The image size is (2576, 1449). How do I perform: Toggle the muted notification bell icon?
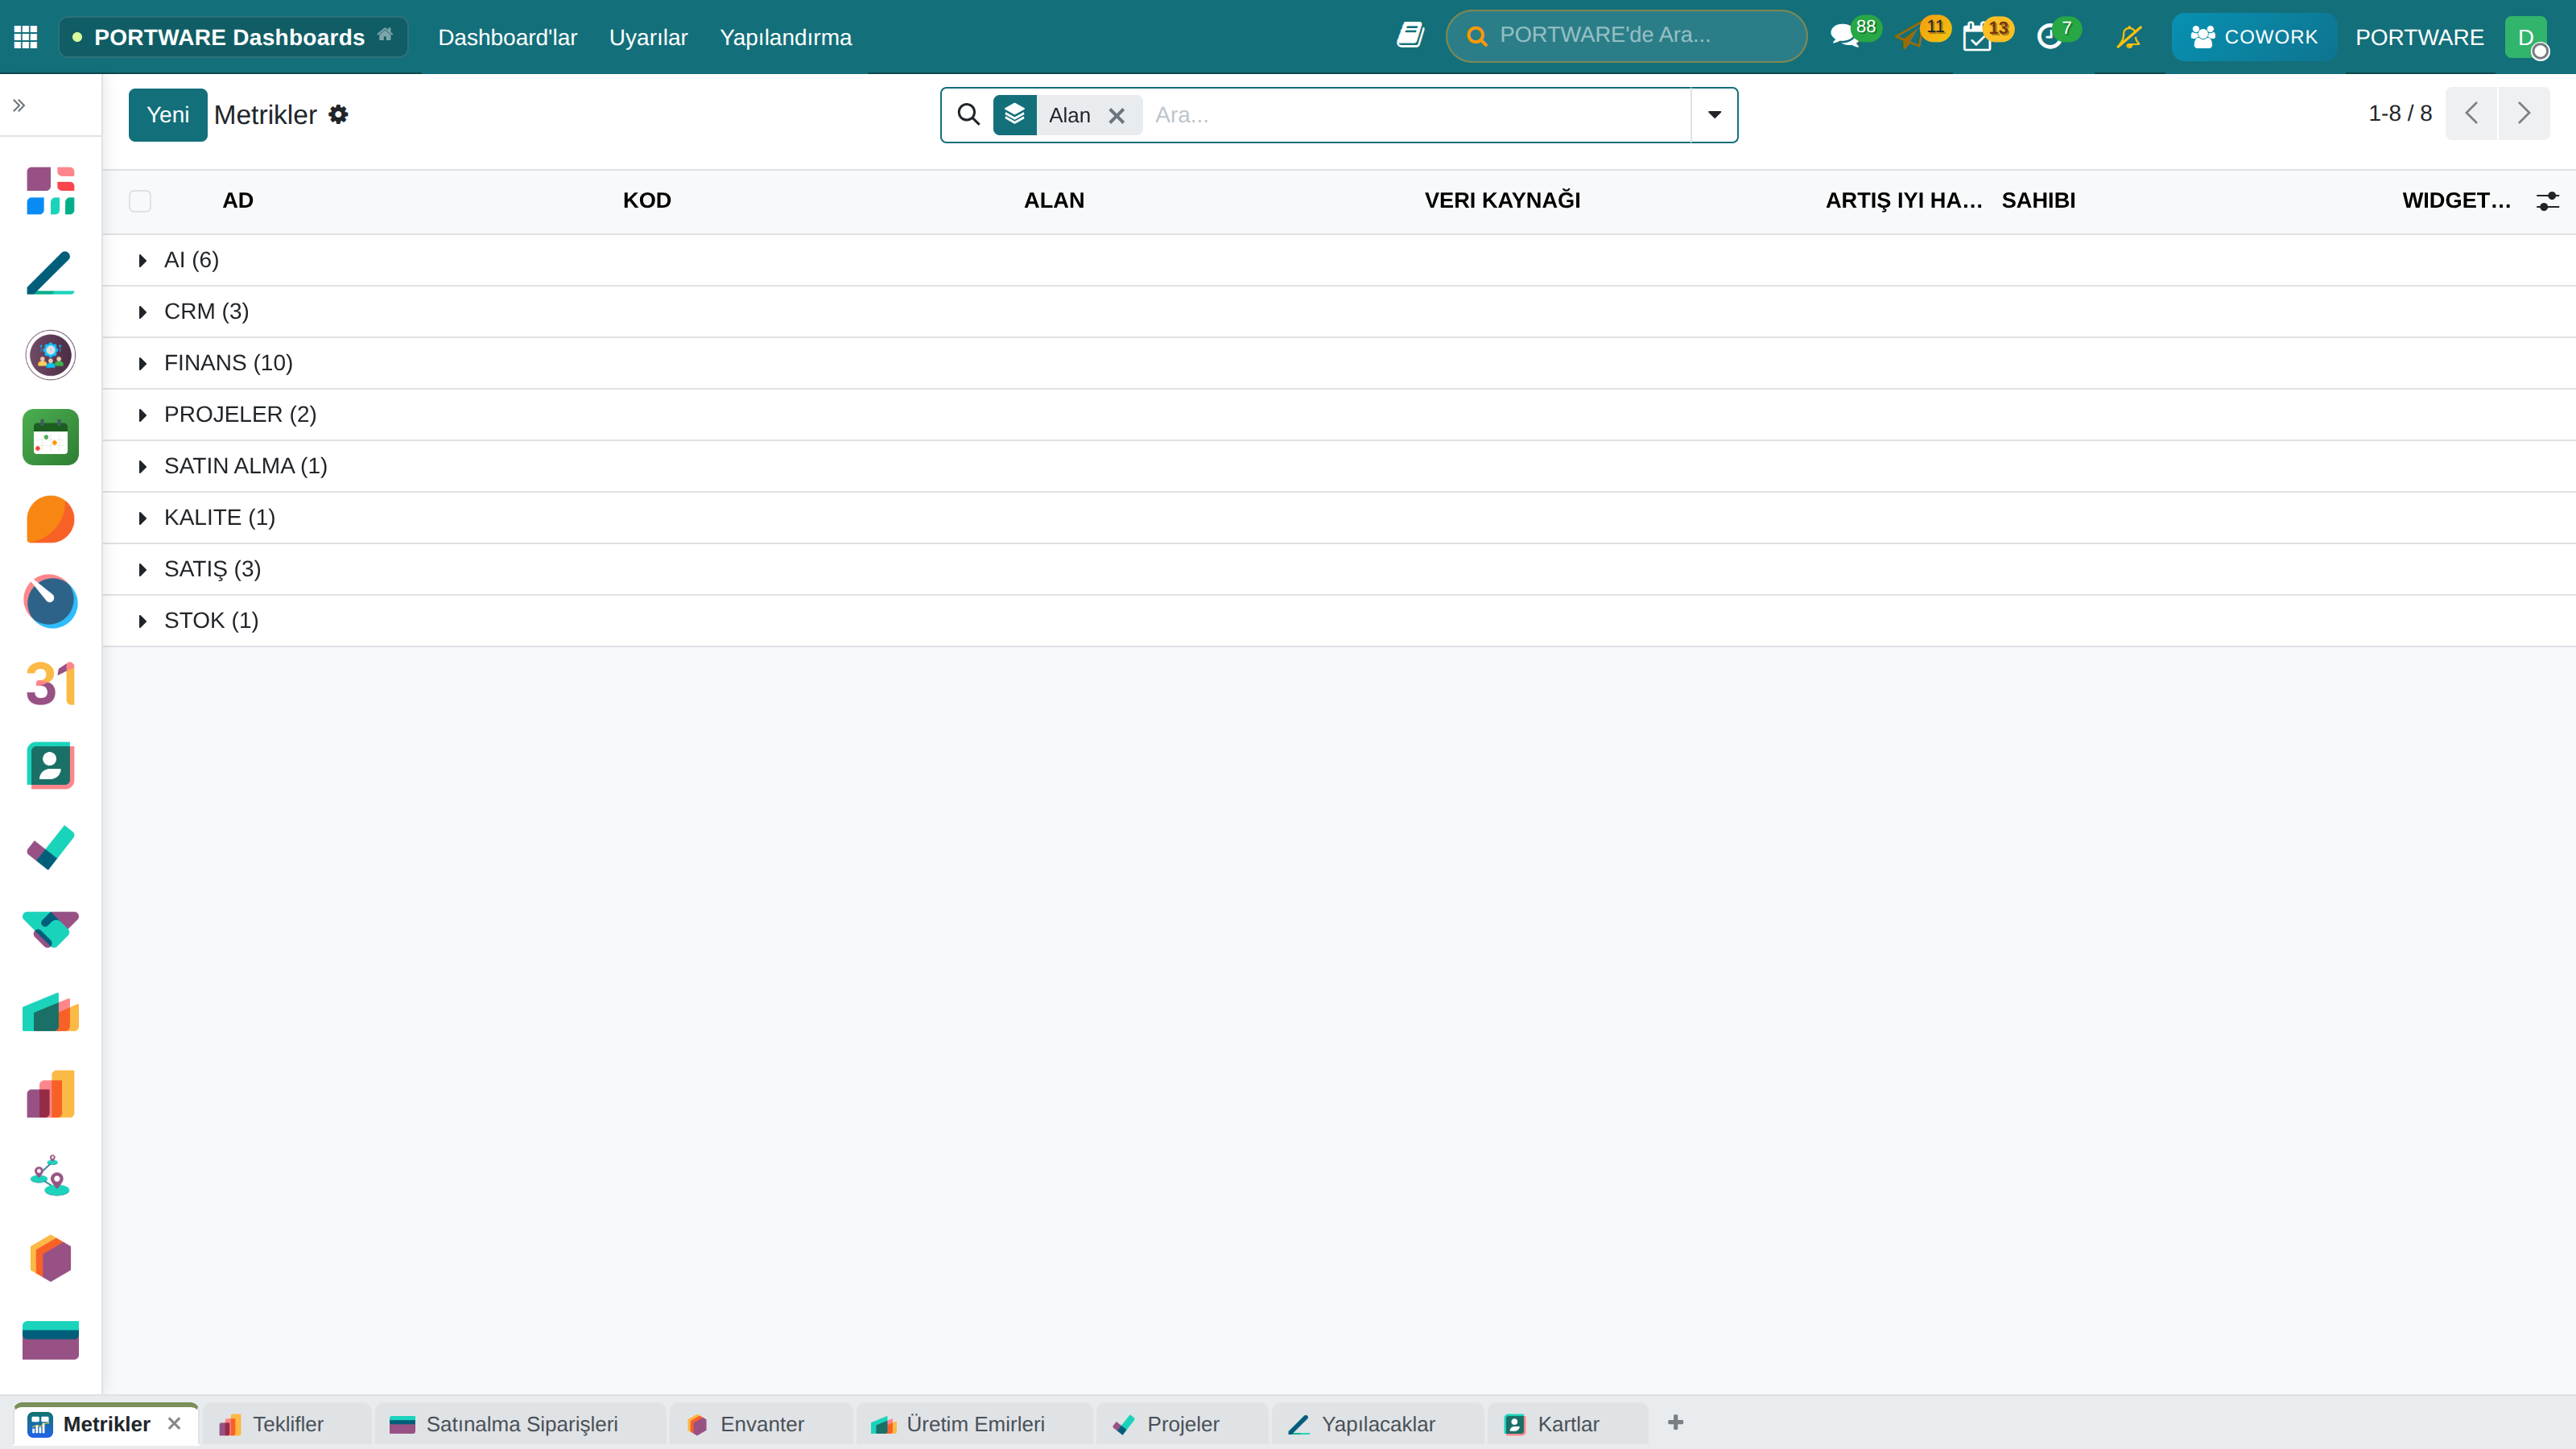coord(2129,37)
